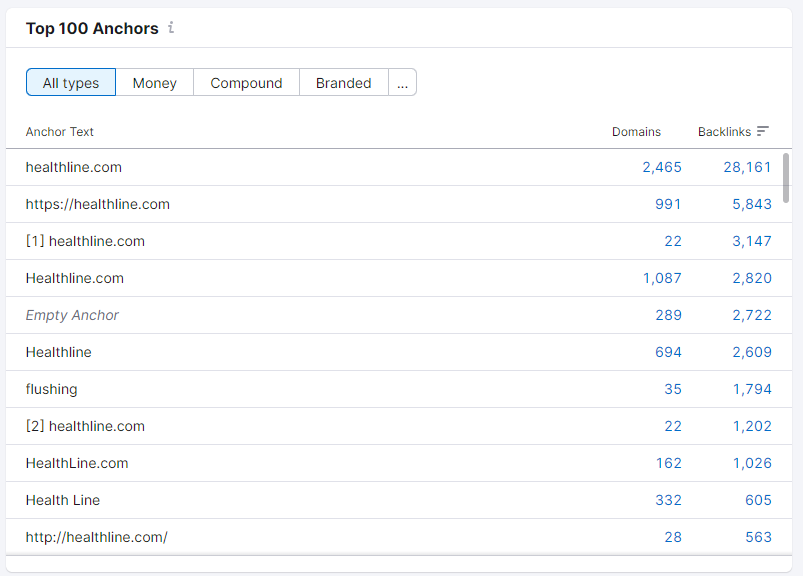Click the info icon beside Top 100 Anchors
This screenshot has height=576, width=803.
(171, 28)
